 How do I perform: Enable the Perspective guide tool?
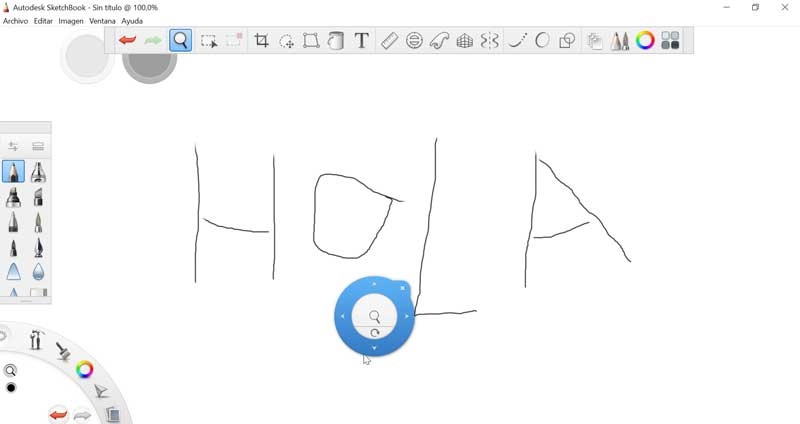tap(464, 41)
